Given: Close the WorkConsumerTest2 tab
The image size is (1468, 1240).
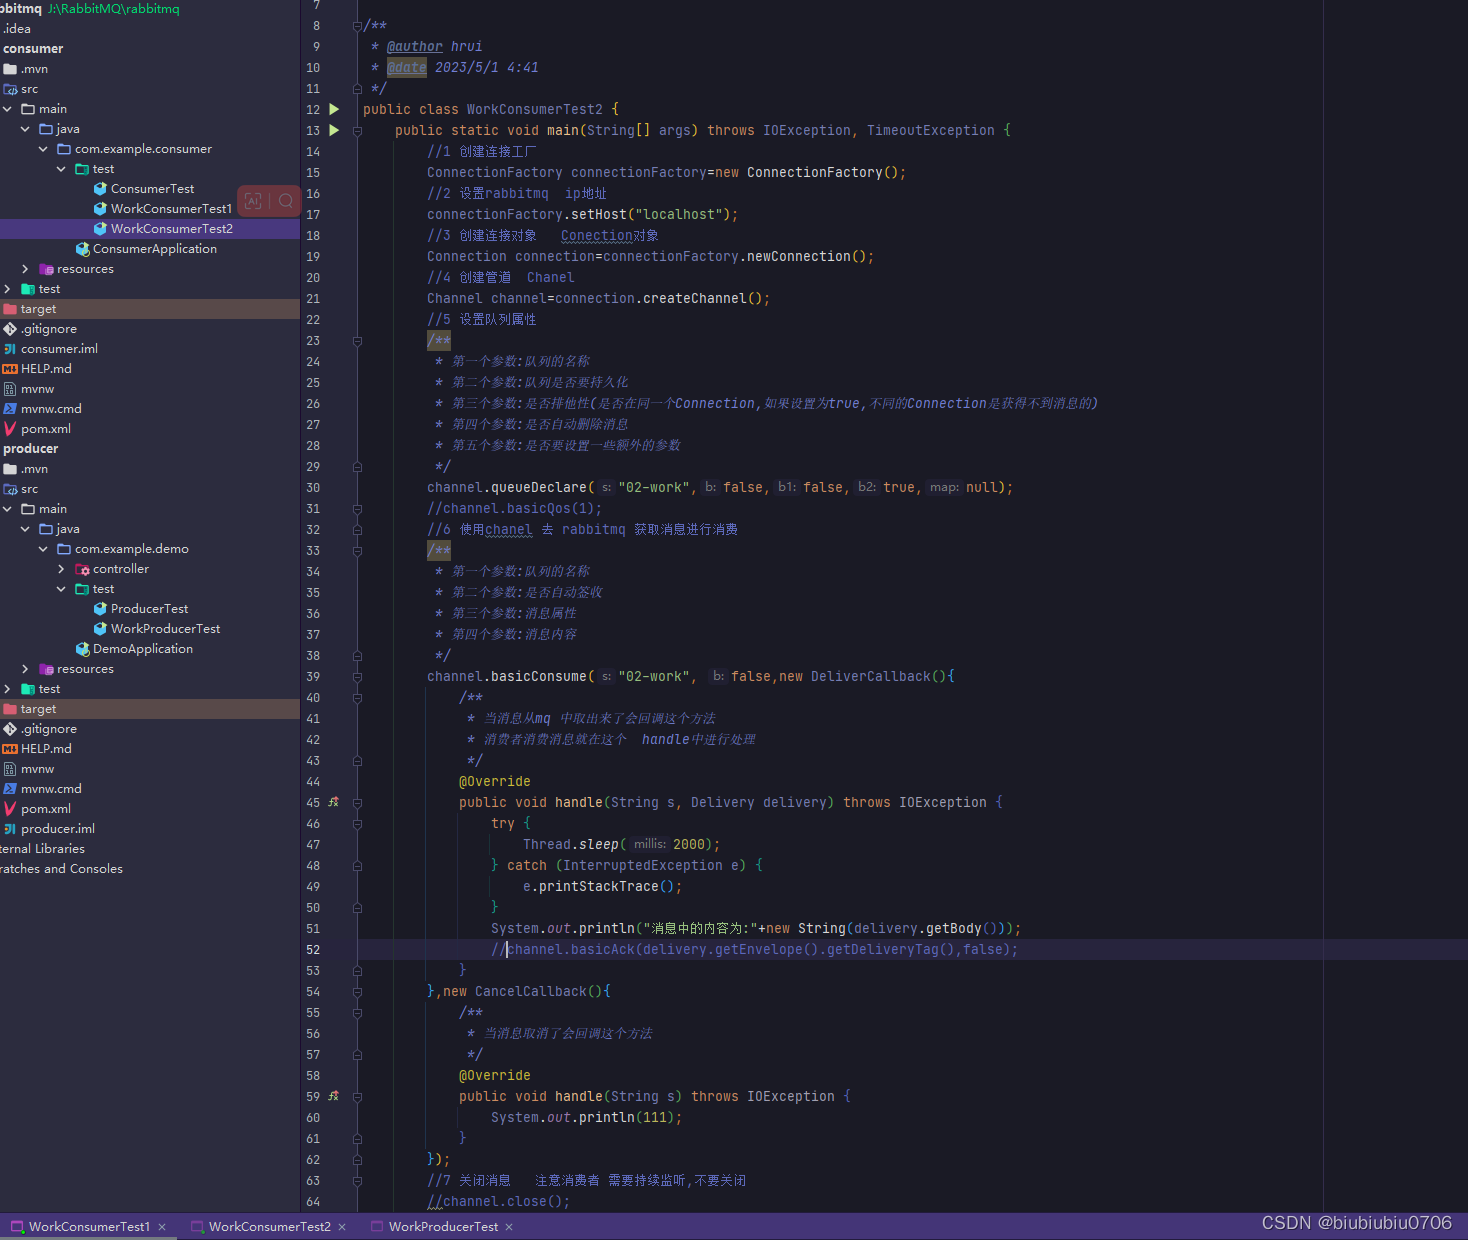Looking at the screenshot, I should [341, 1226].
